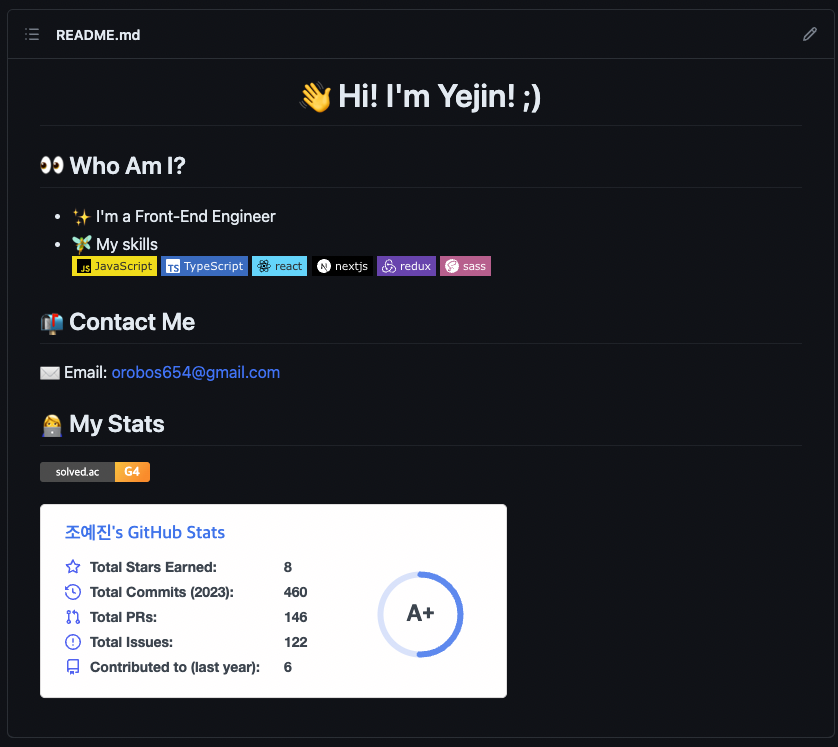Select the react skill badge
838x747 pixels.
[279, 266]
